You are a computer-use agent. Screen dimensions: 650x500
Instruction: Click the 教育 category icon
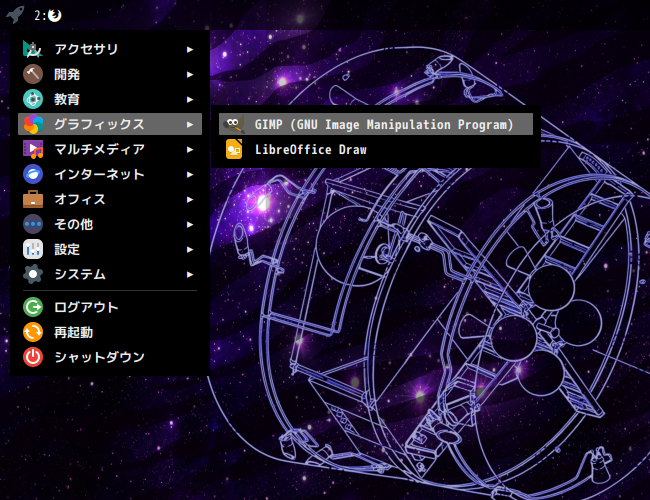point(33,99)
